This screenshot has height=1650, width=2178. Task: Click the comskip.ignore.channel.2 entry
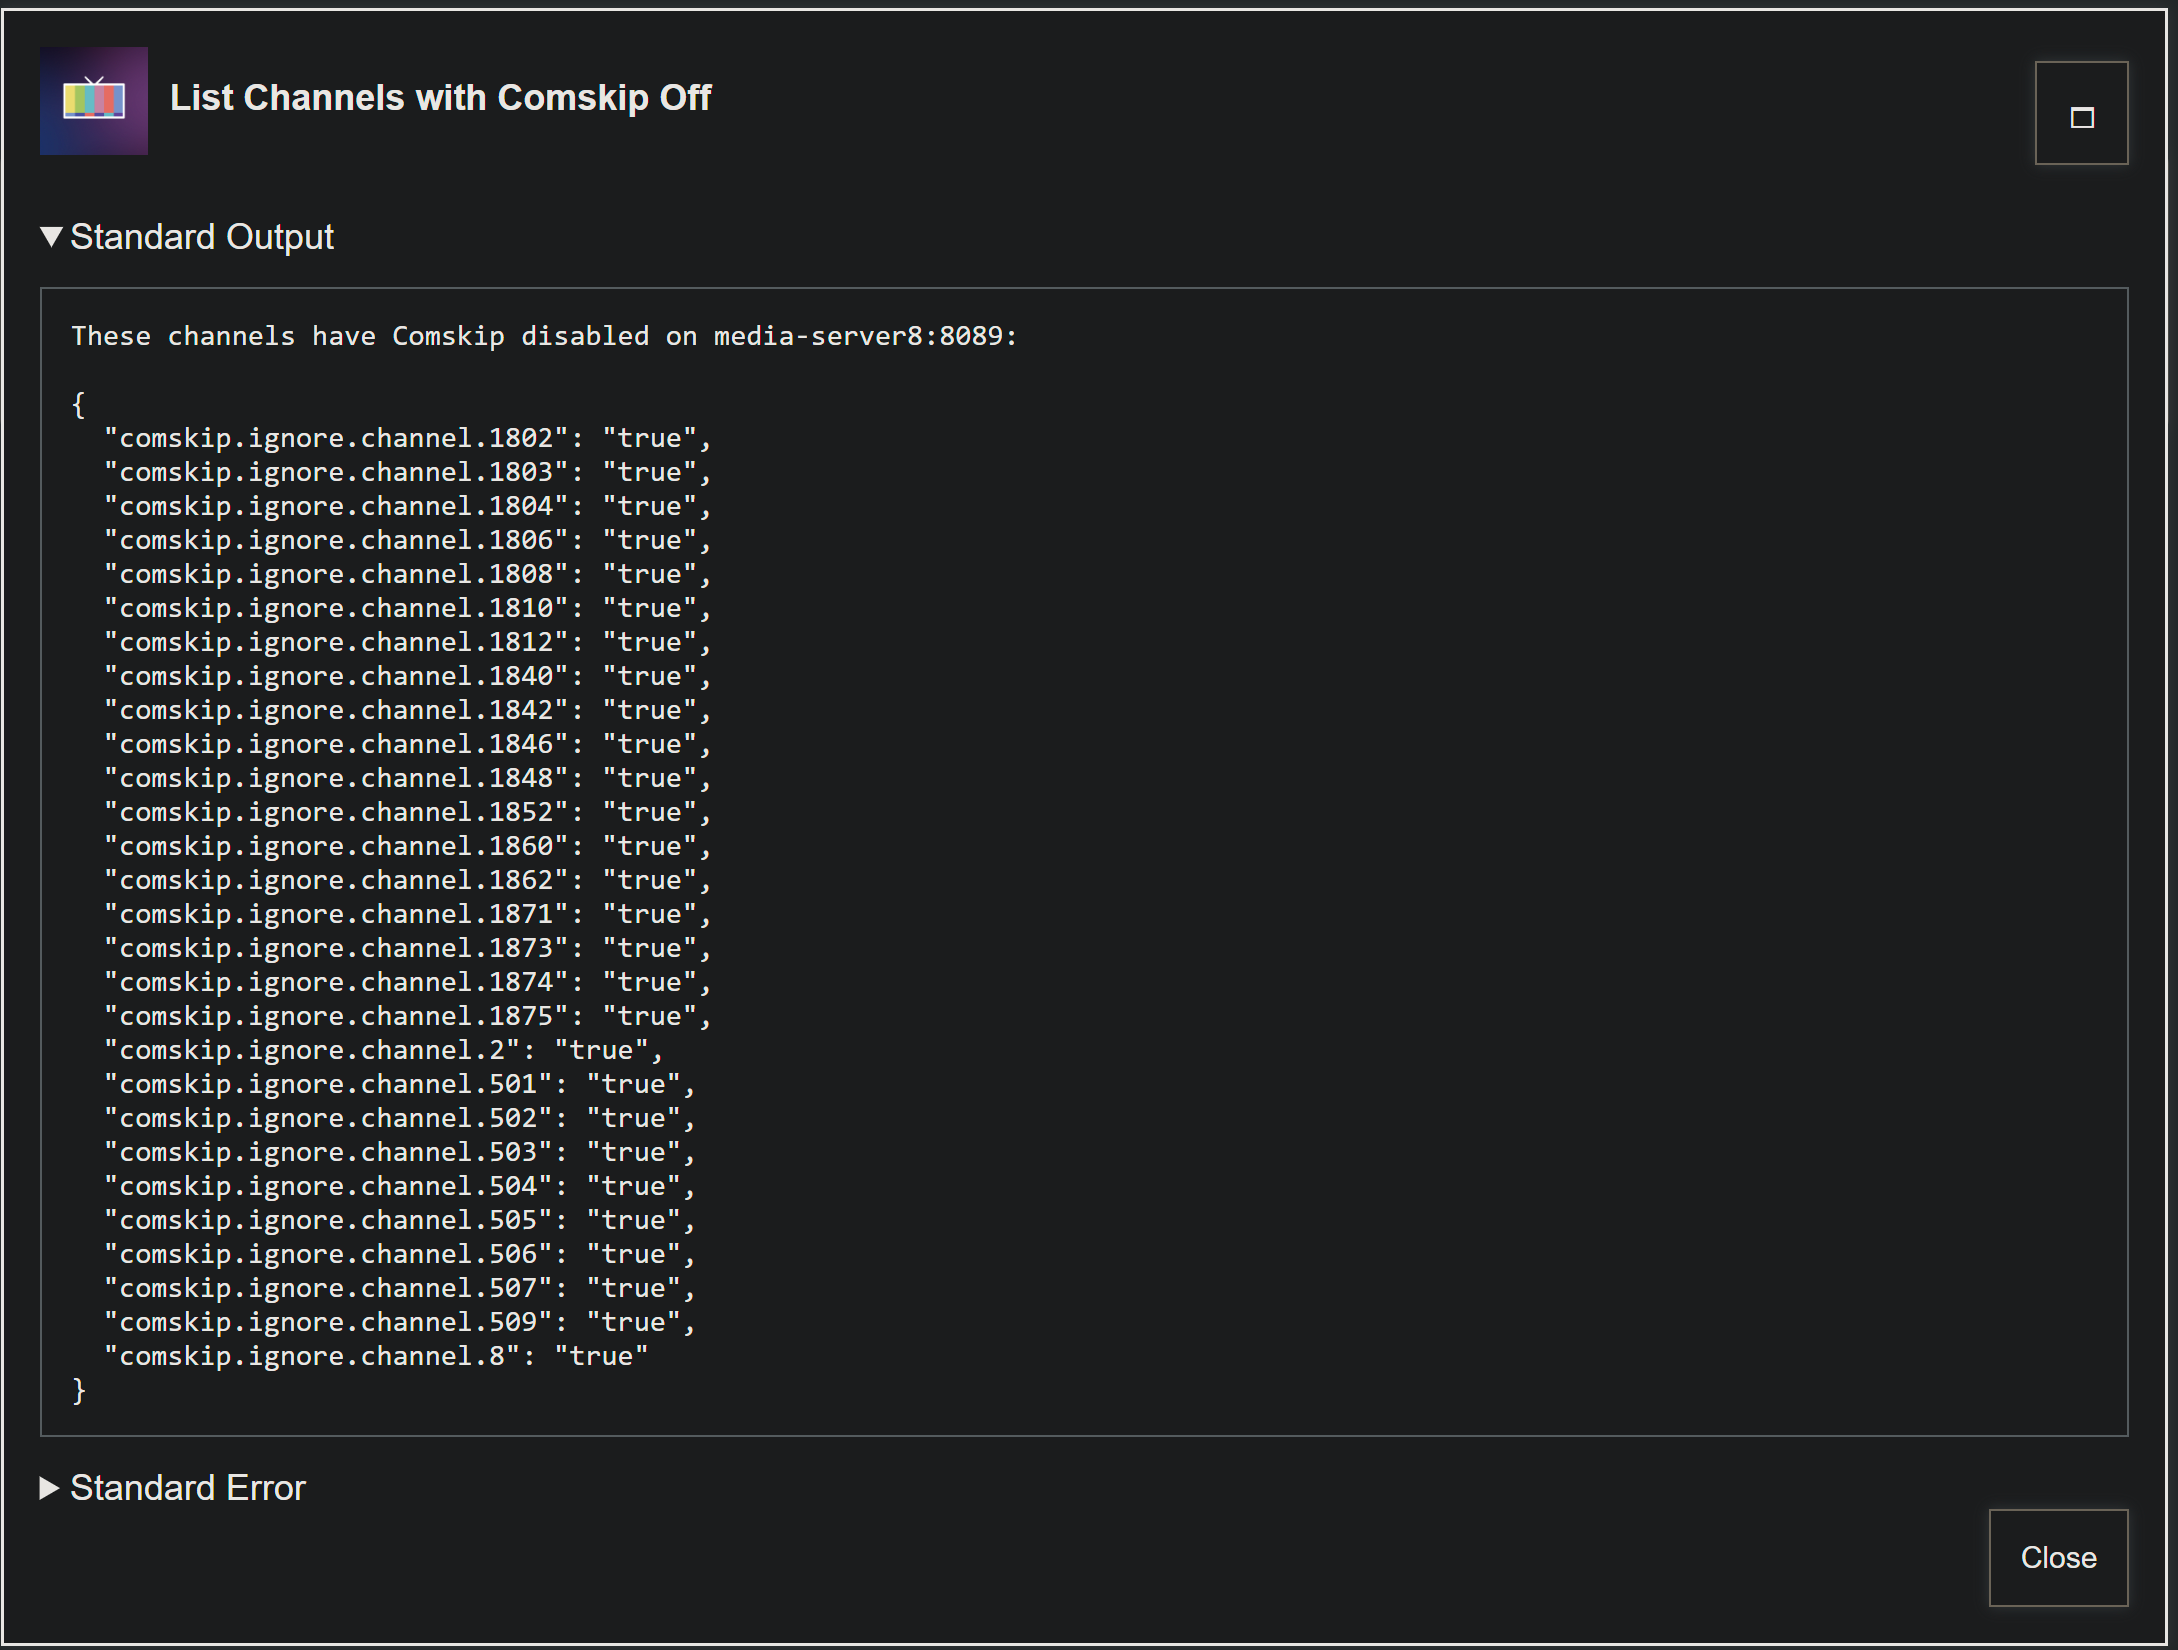point(383,1050)
